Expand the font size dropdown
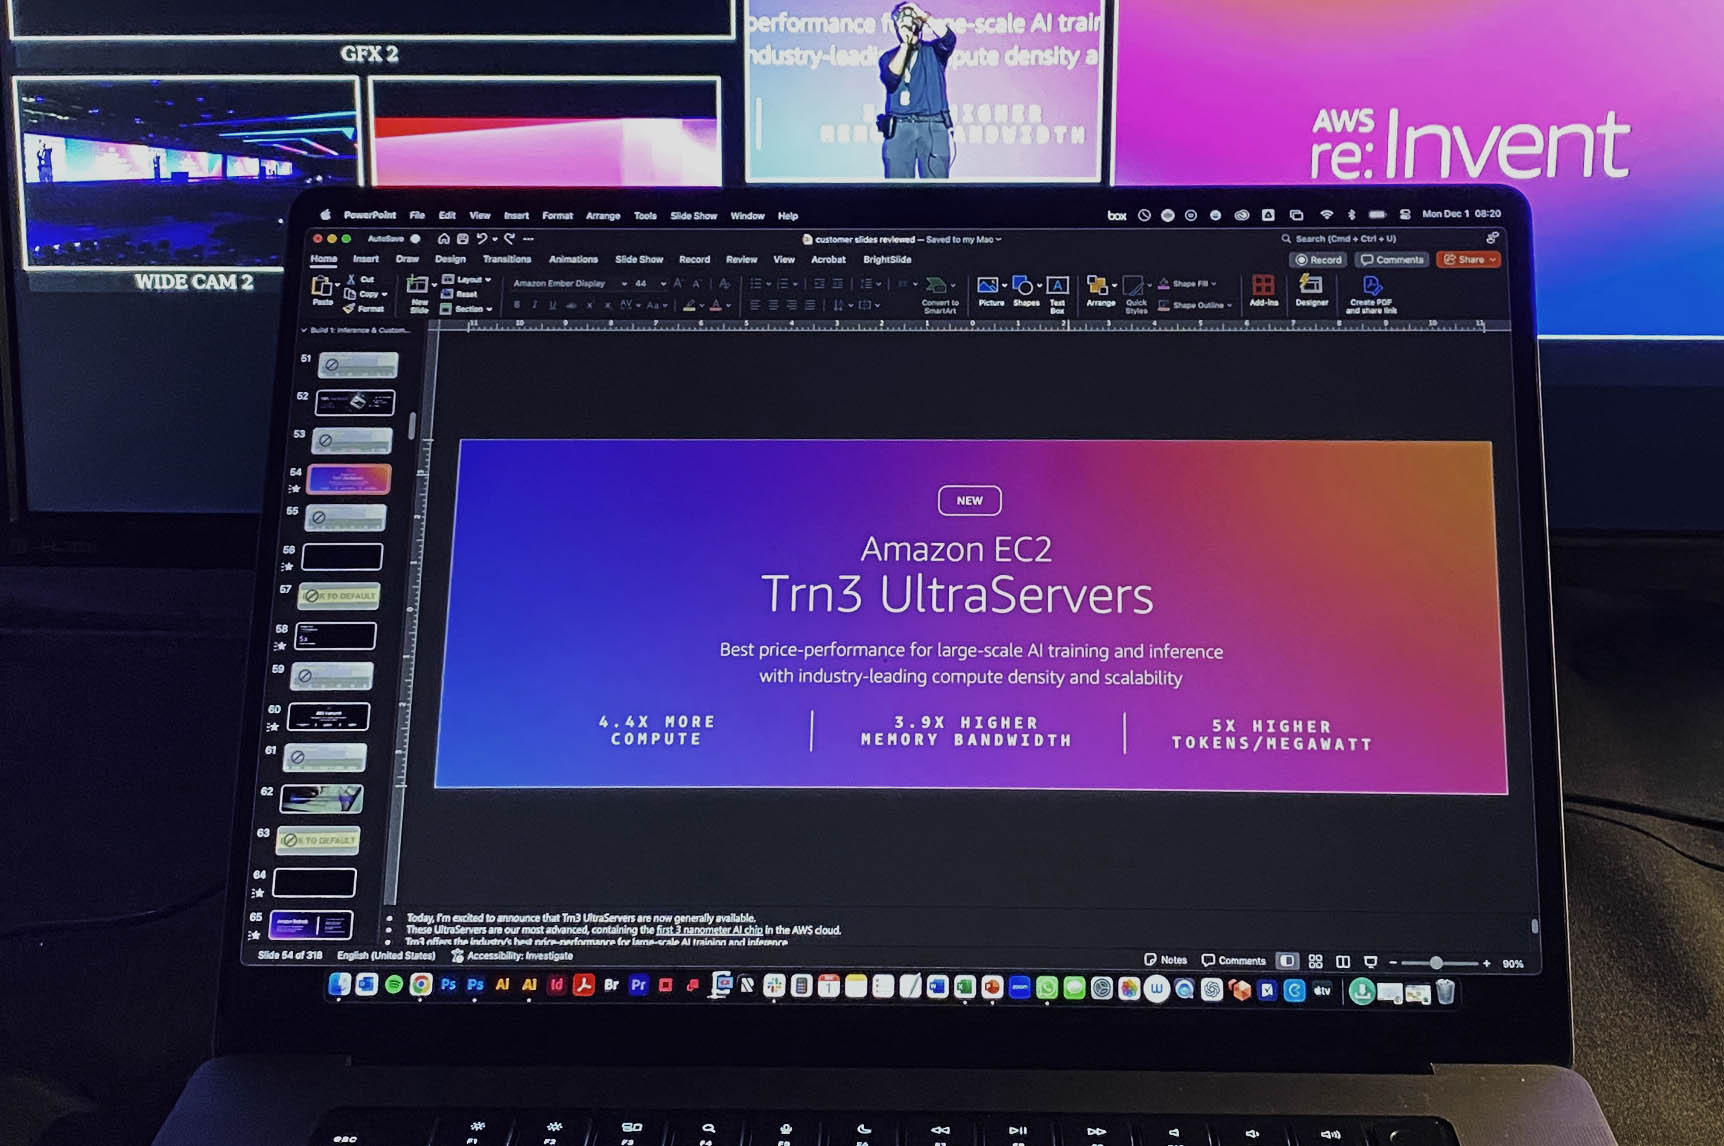Screen dimensions: 1724x1146 662,284
